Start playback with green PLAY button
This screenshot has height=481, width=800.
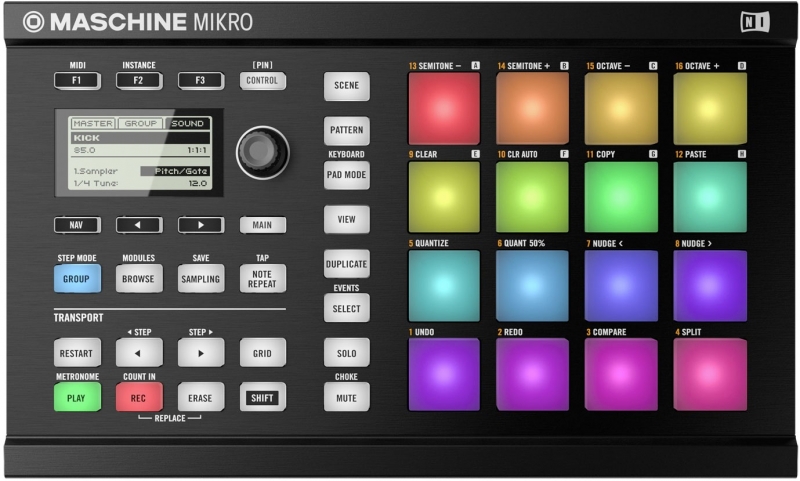click(x=77, y=397)
